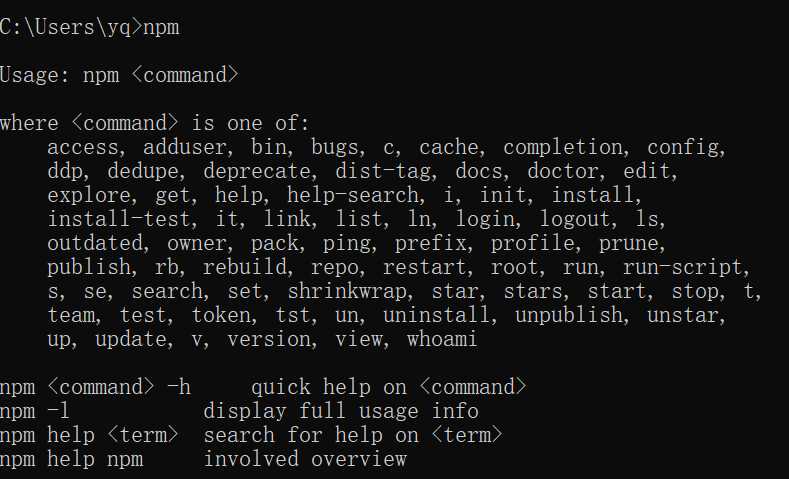The width and height of the screenshot is (789, 479).
Task: Click the 'npm help npm' line
Action: (x=71, y=460)
